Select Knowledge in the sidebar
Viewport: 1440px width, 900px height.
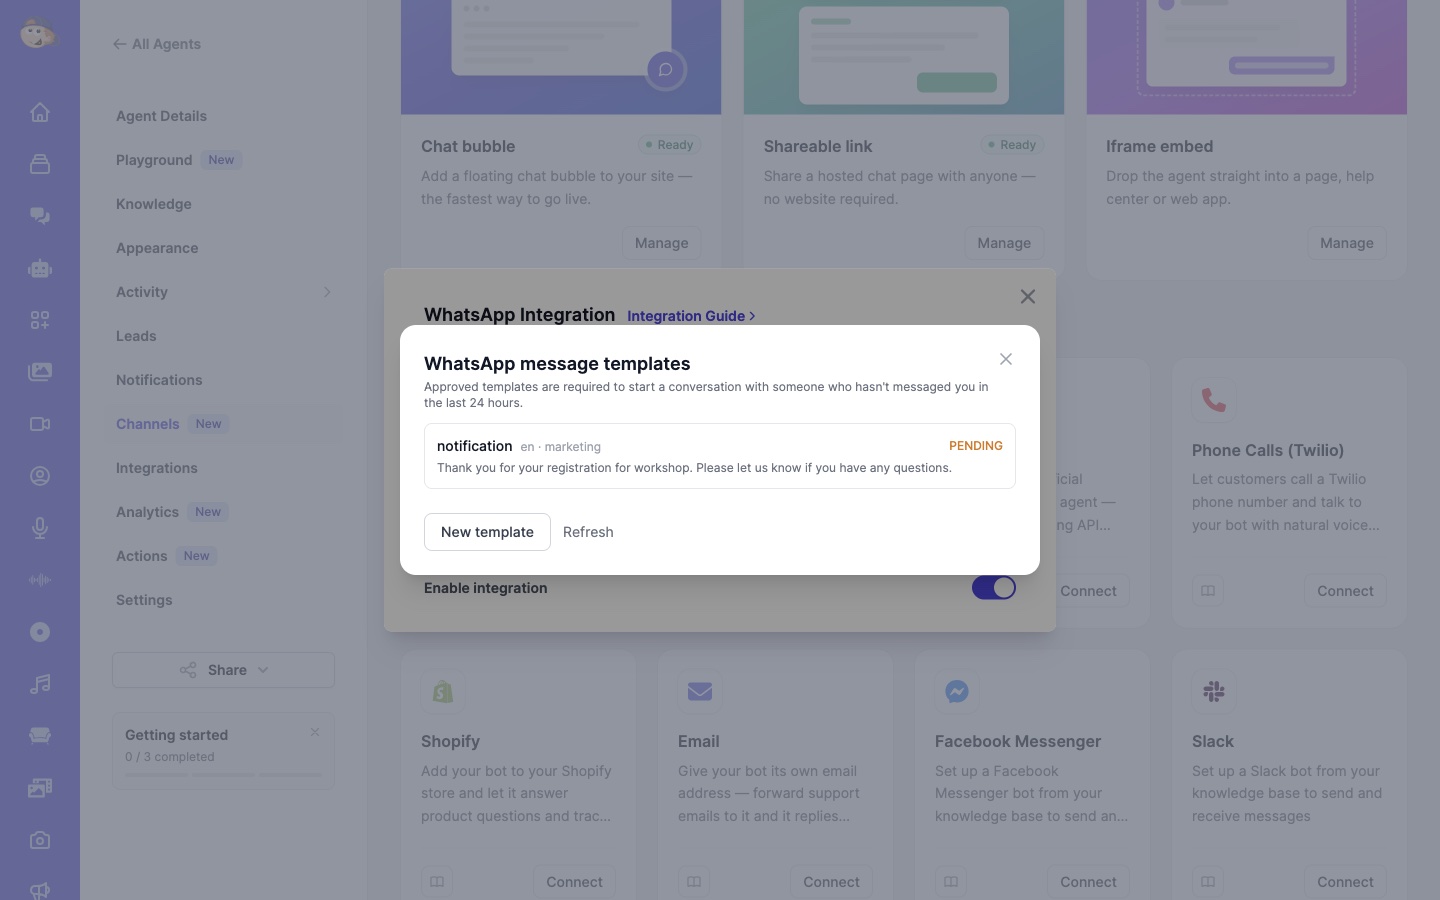154,204
